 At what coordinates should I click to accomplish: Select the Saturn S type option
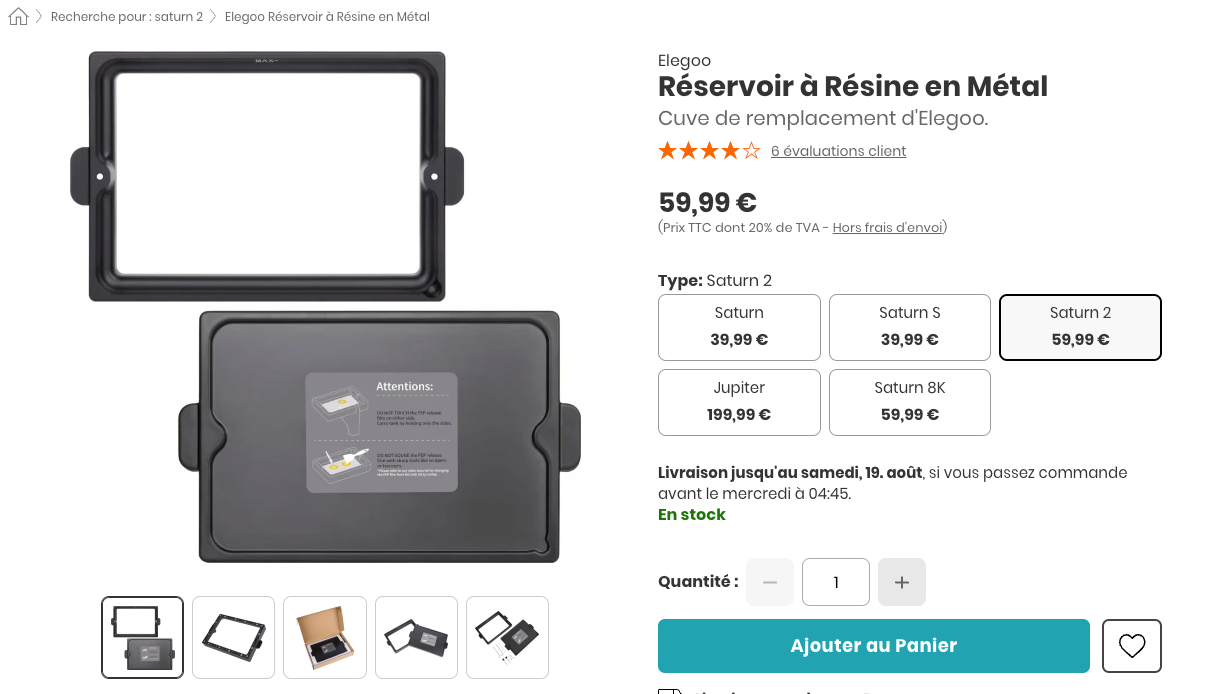pyautogui.click(x=910, y=327)
